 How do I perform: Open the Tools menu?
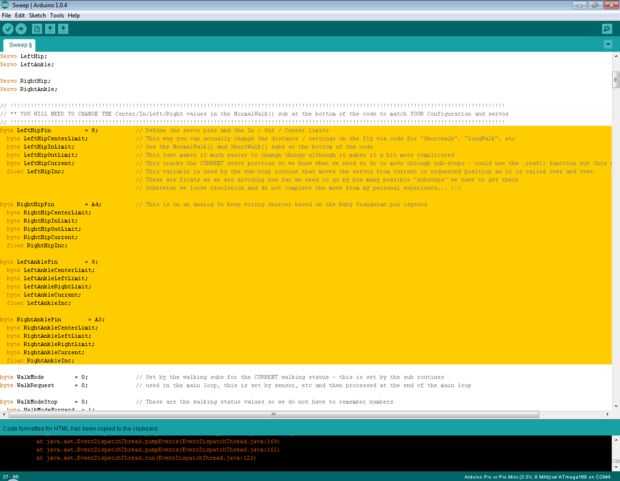[57, 15]
